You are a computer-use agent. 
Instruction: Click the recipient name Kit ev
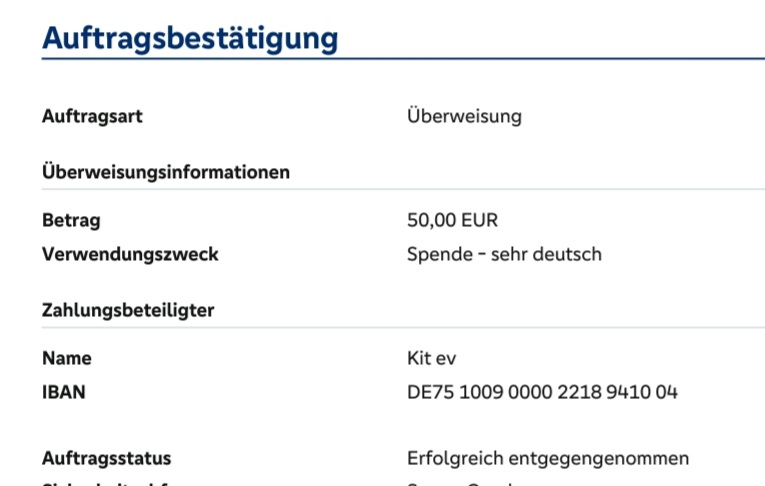tap(432, 358)
